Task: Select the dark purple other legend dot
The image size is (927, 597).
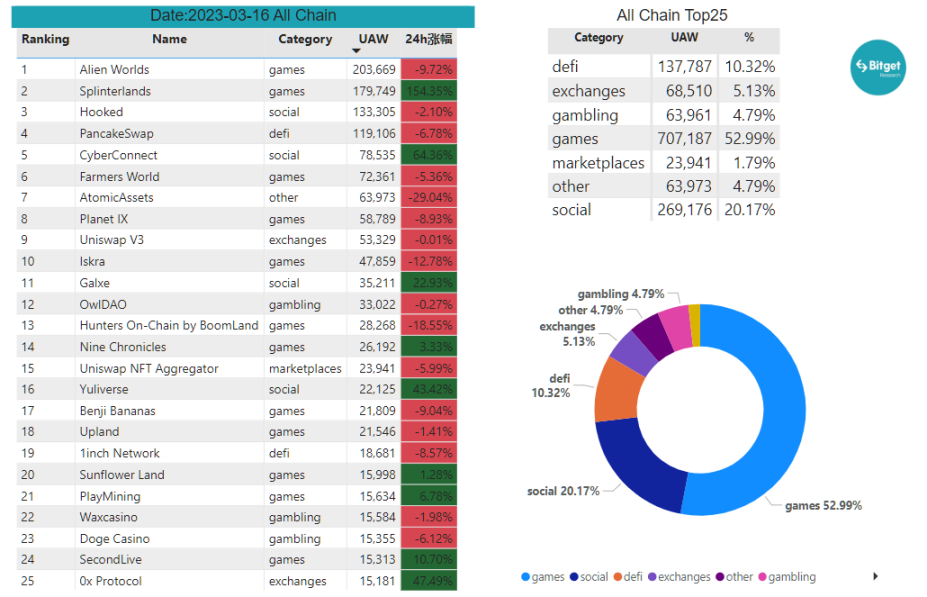Action: pyautogui.click(x=720, y=577)
